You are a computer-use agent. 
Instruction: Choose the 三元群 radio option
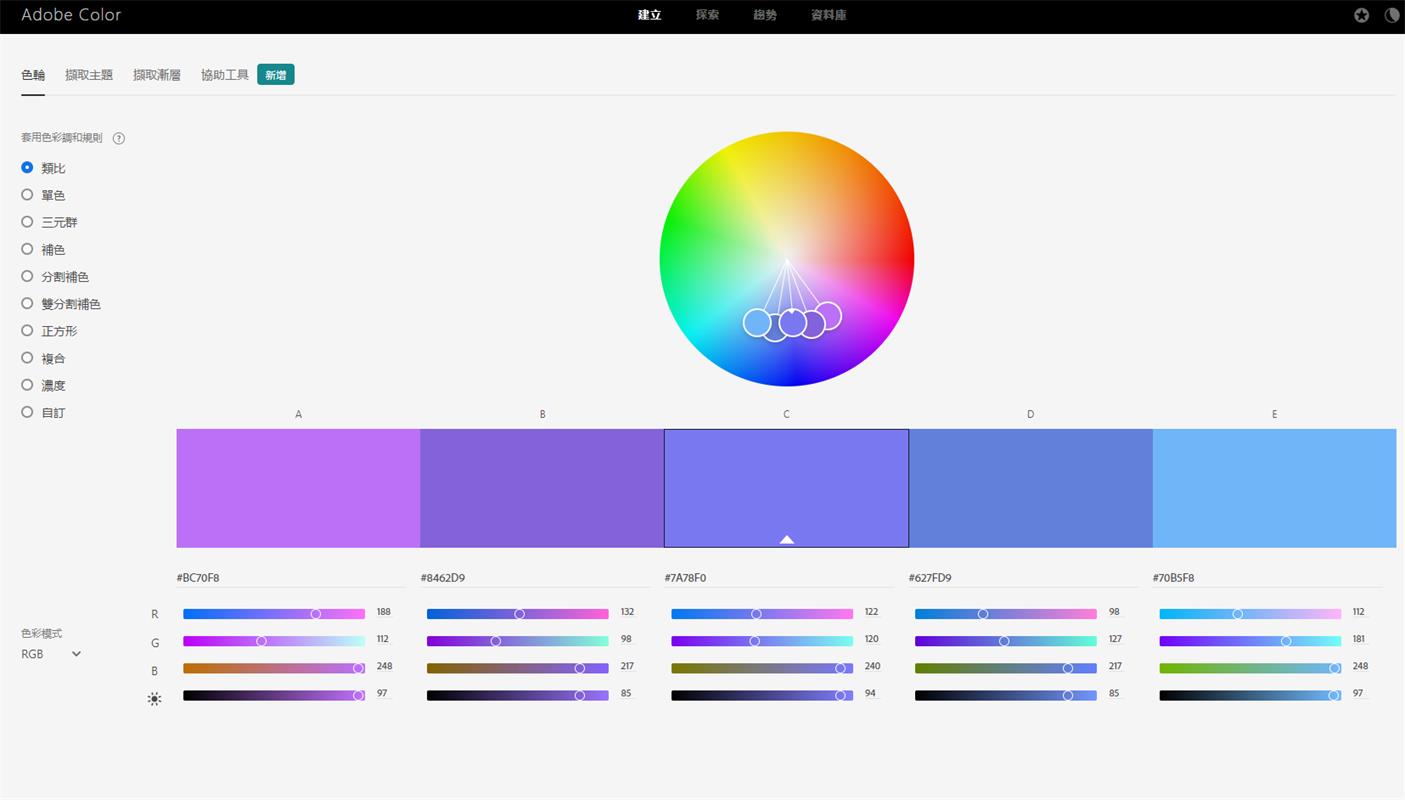[28, 222]
